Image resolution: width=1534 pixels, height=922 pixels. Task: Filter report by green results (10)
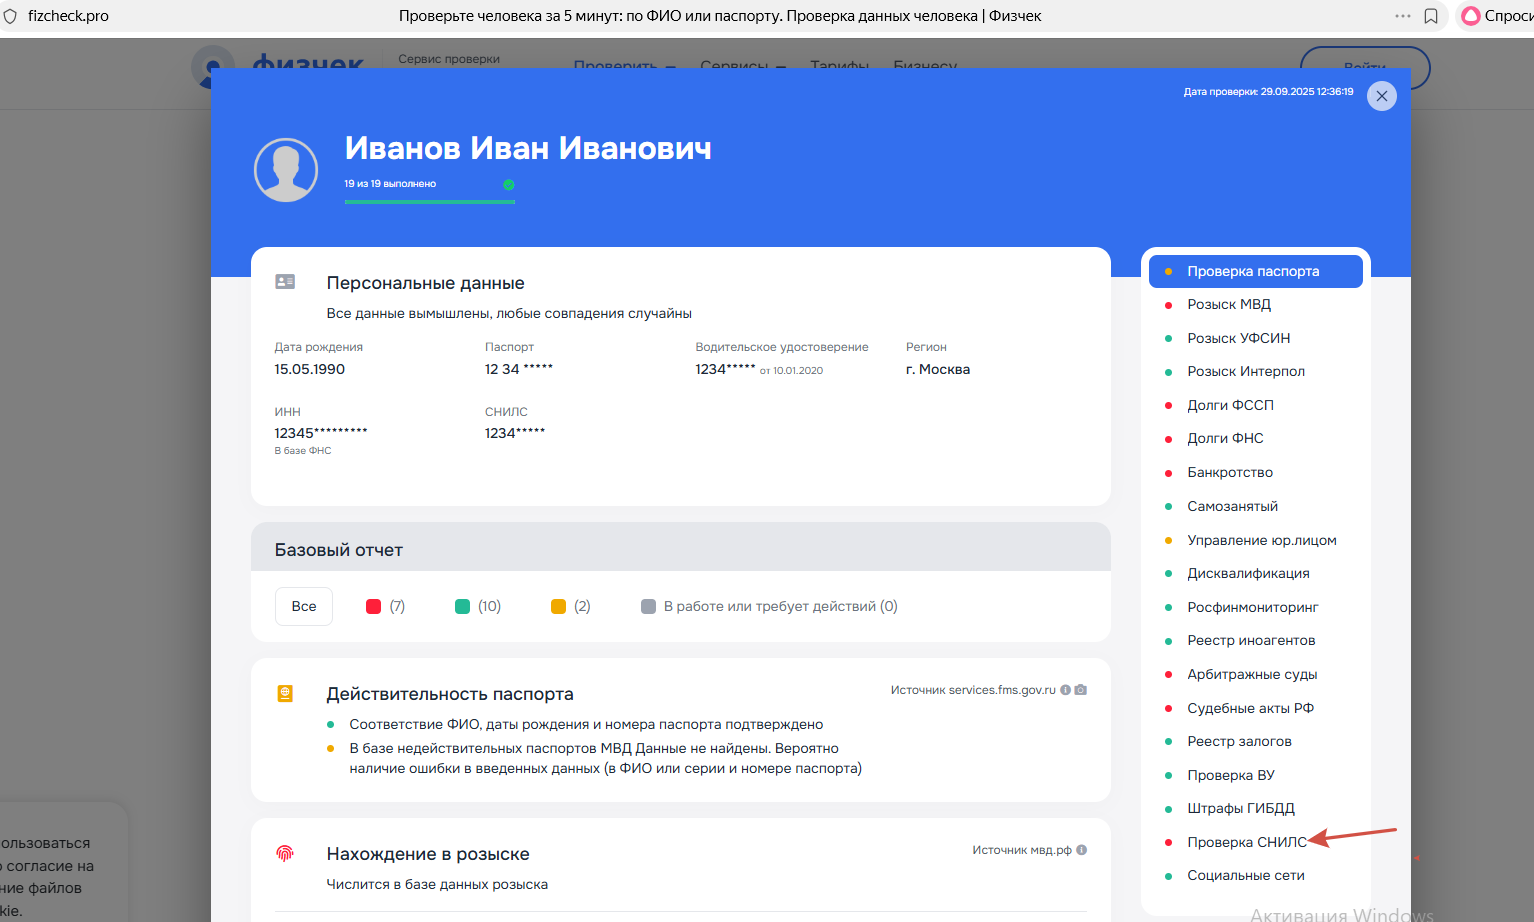click(477, 606)
